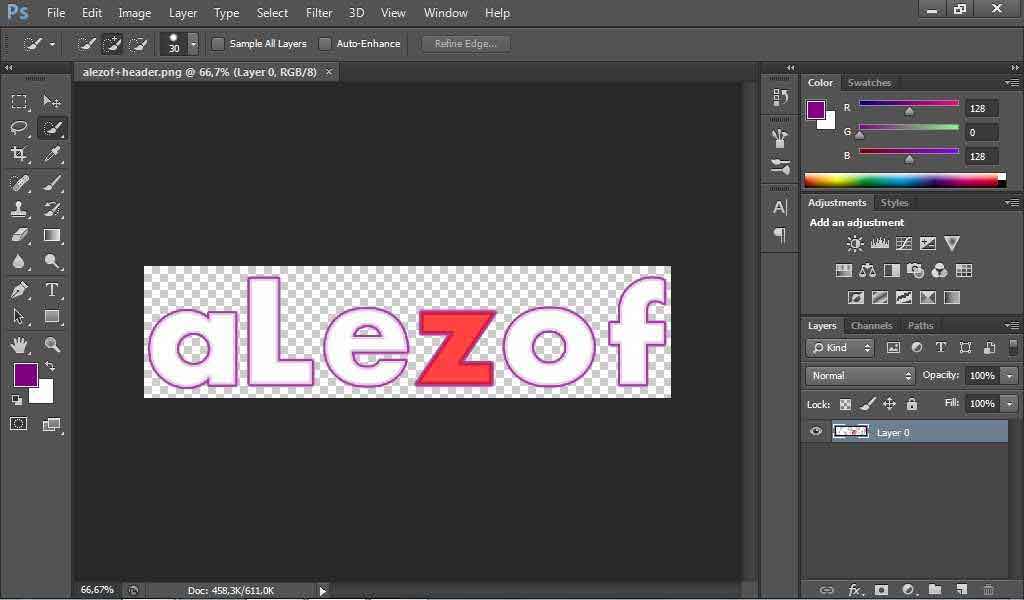
Task: Click the purple foreground color swatch
Action: click(x=25, y=375)
